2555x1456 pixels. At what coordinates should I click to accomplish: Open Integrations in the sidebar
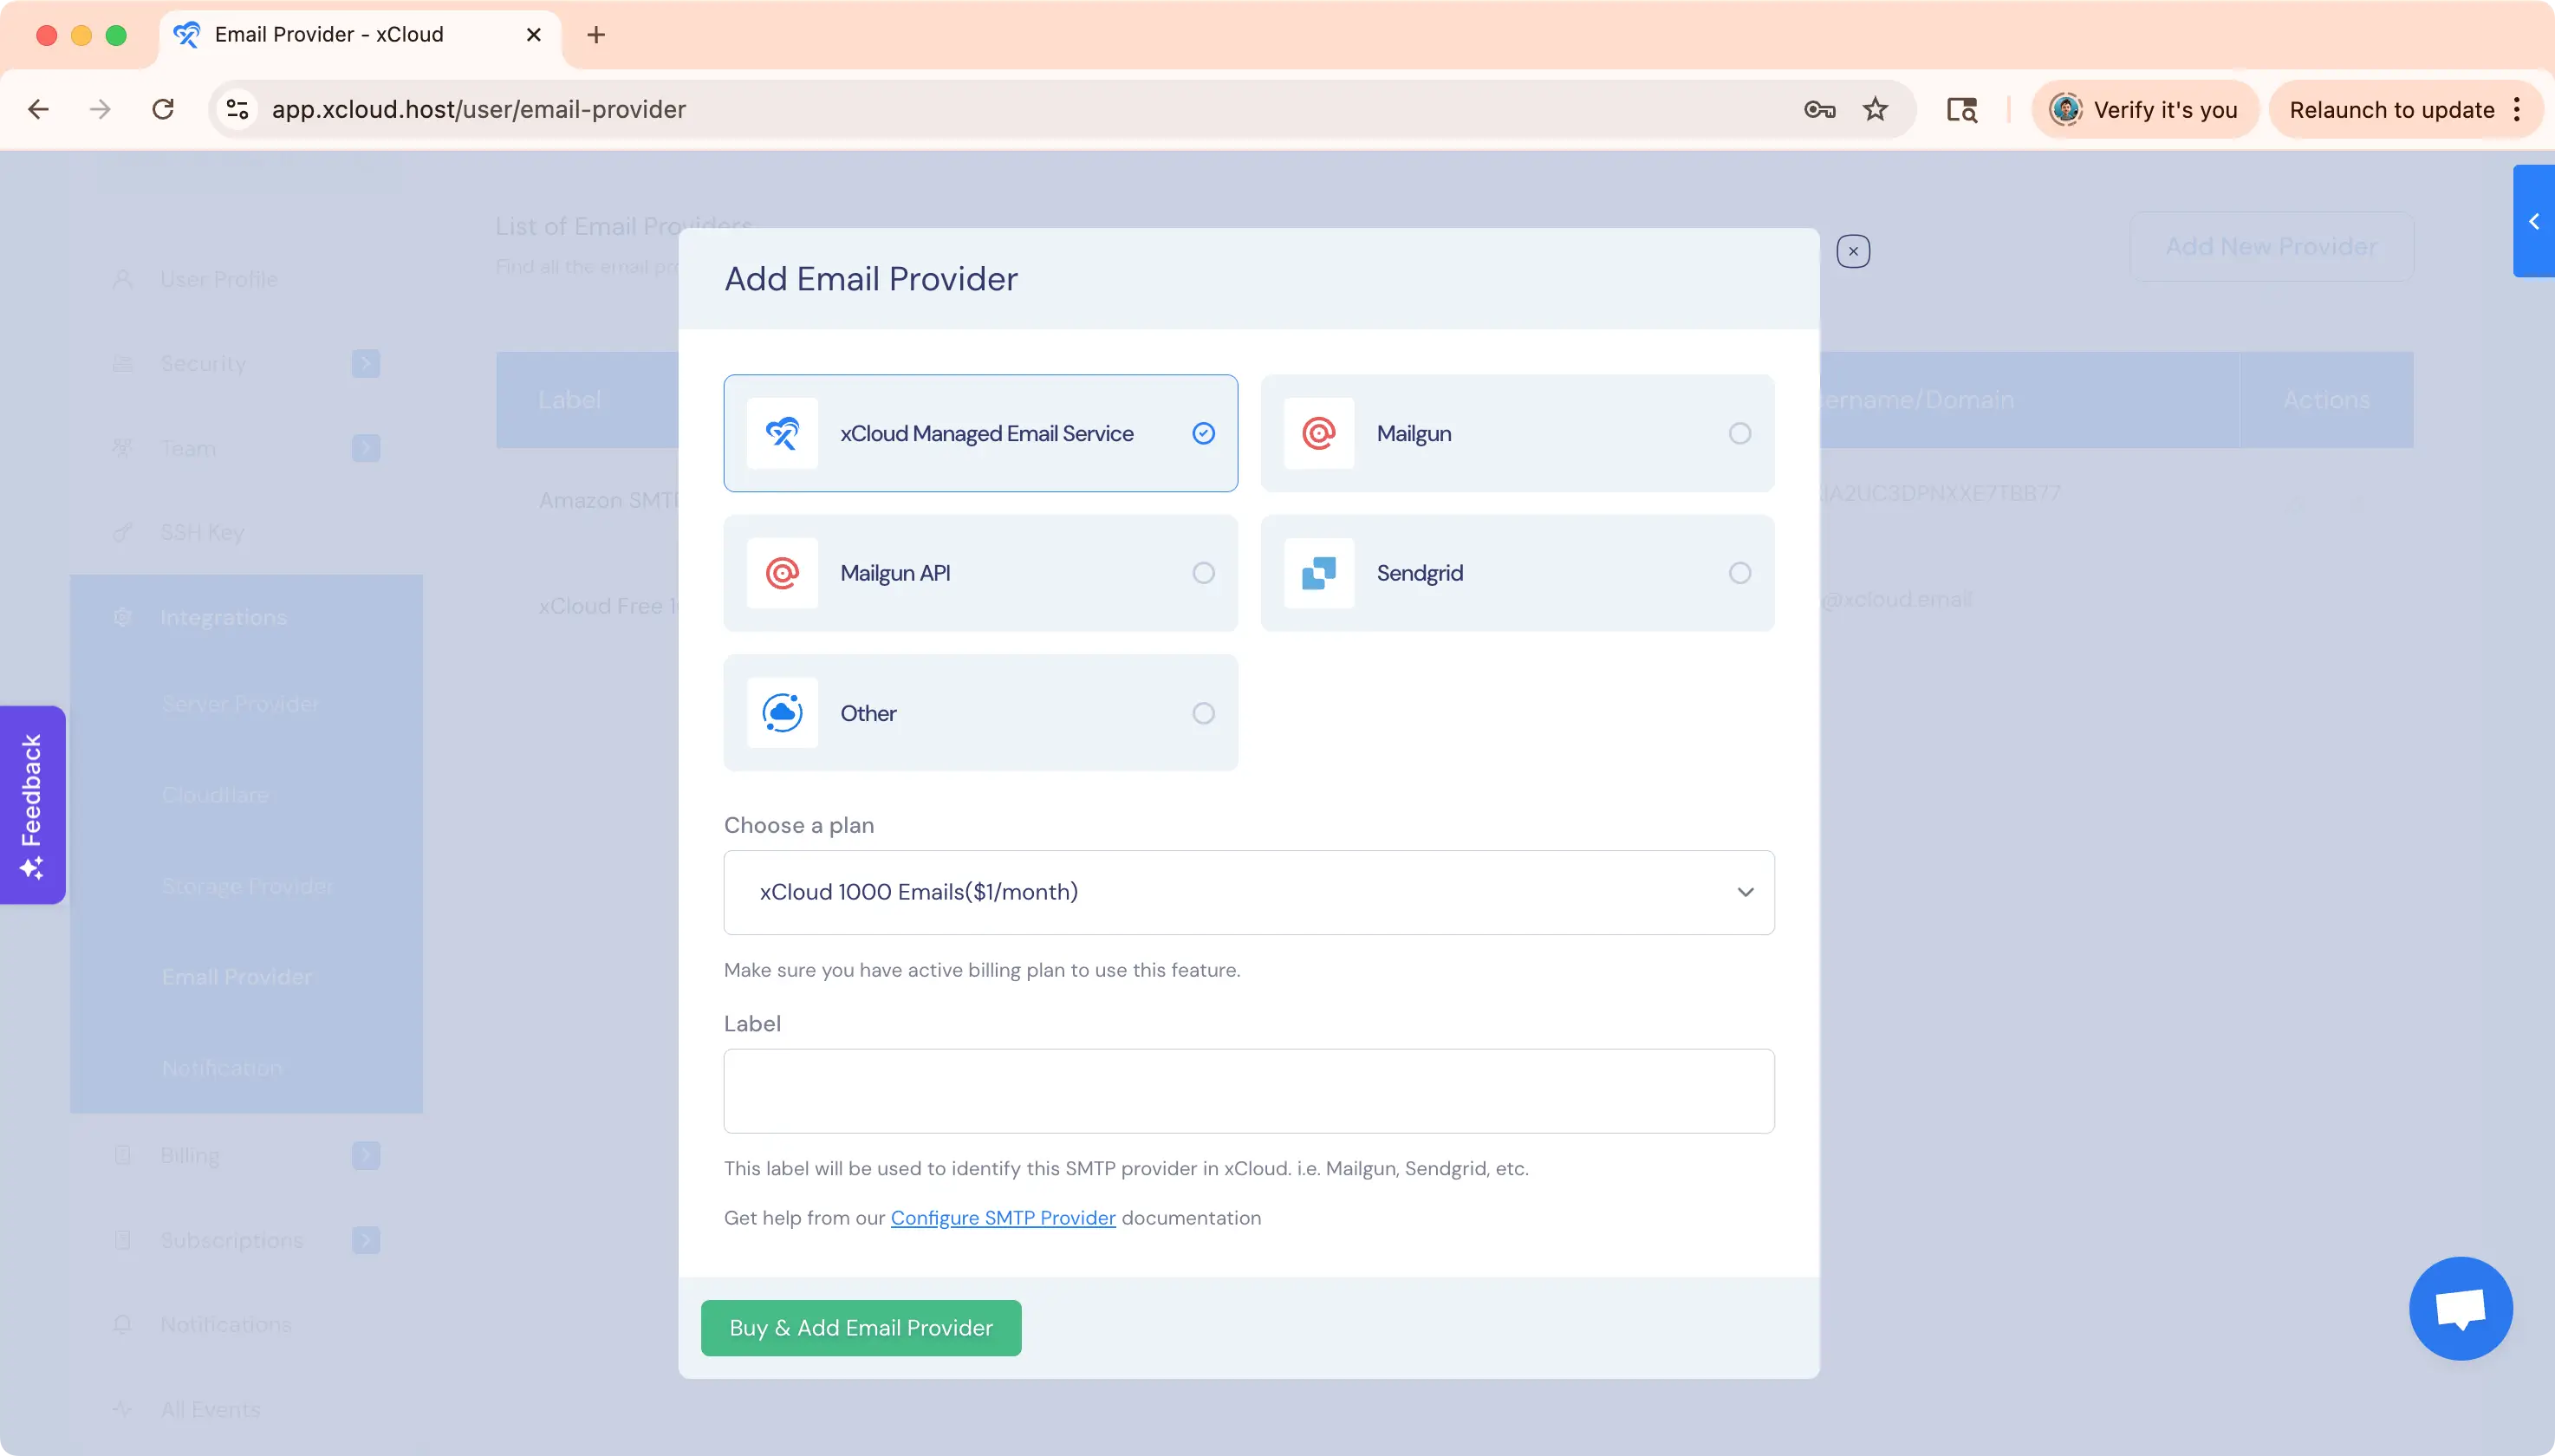coord(223,618)
